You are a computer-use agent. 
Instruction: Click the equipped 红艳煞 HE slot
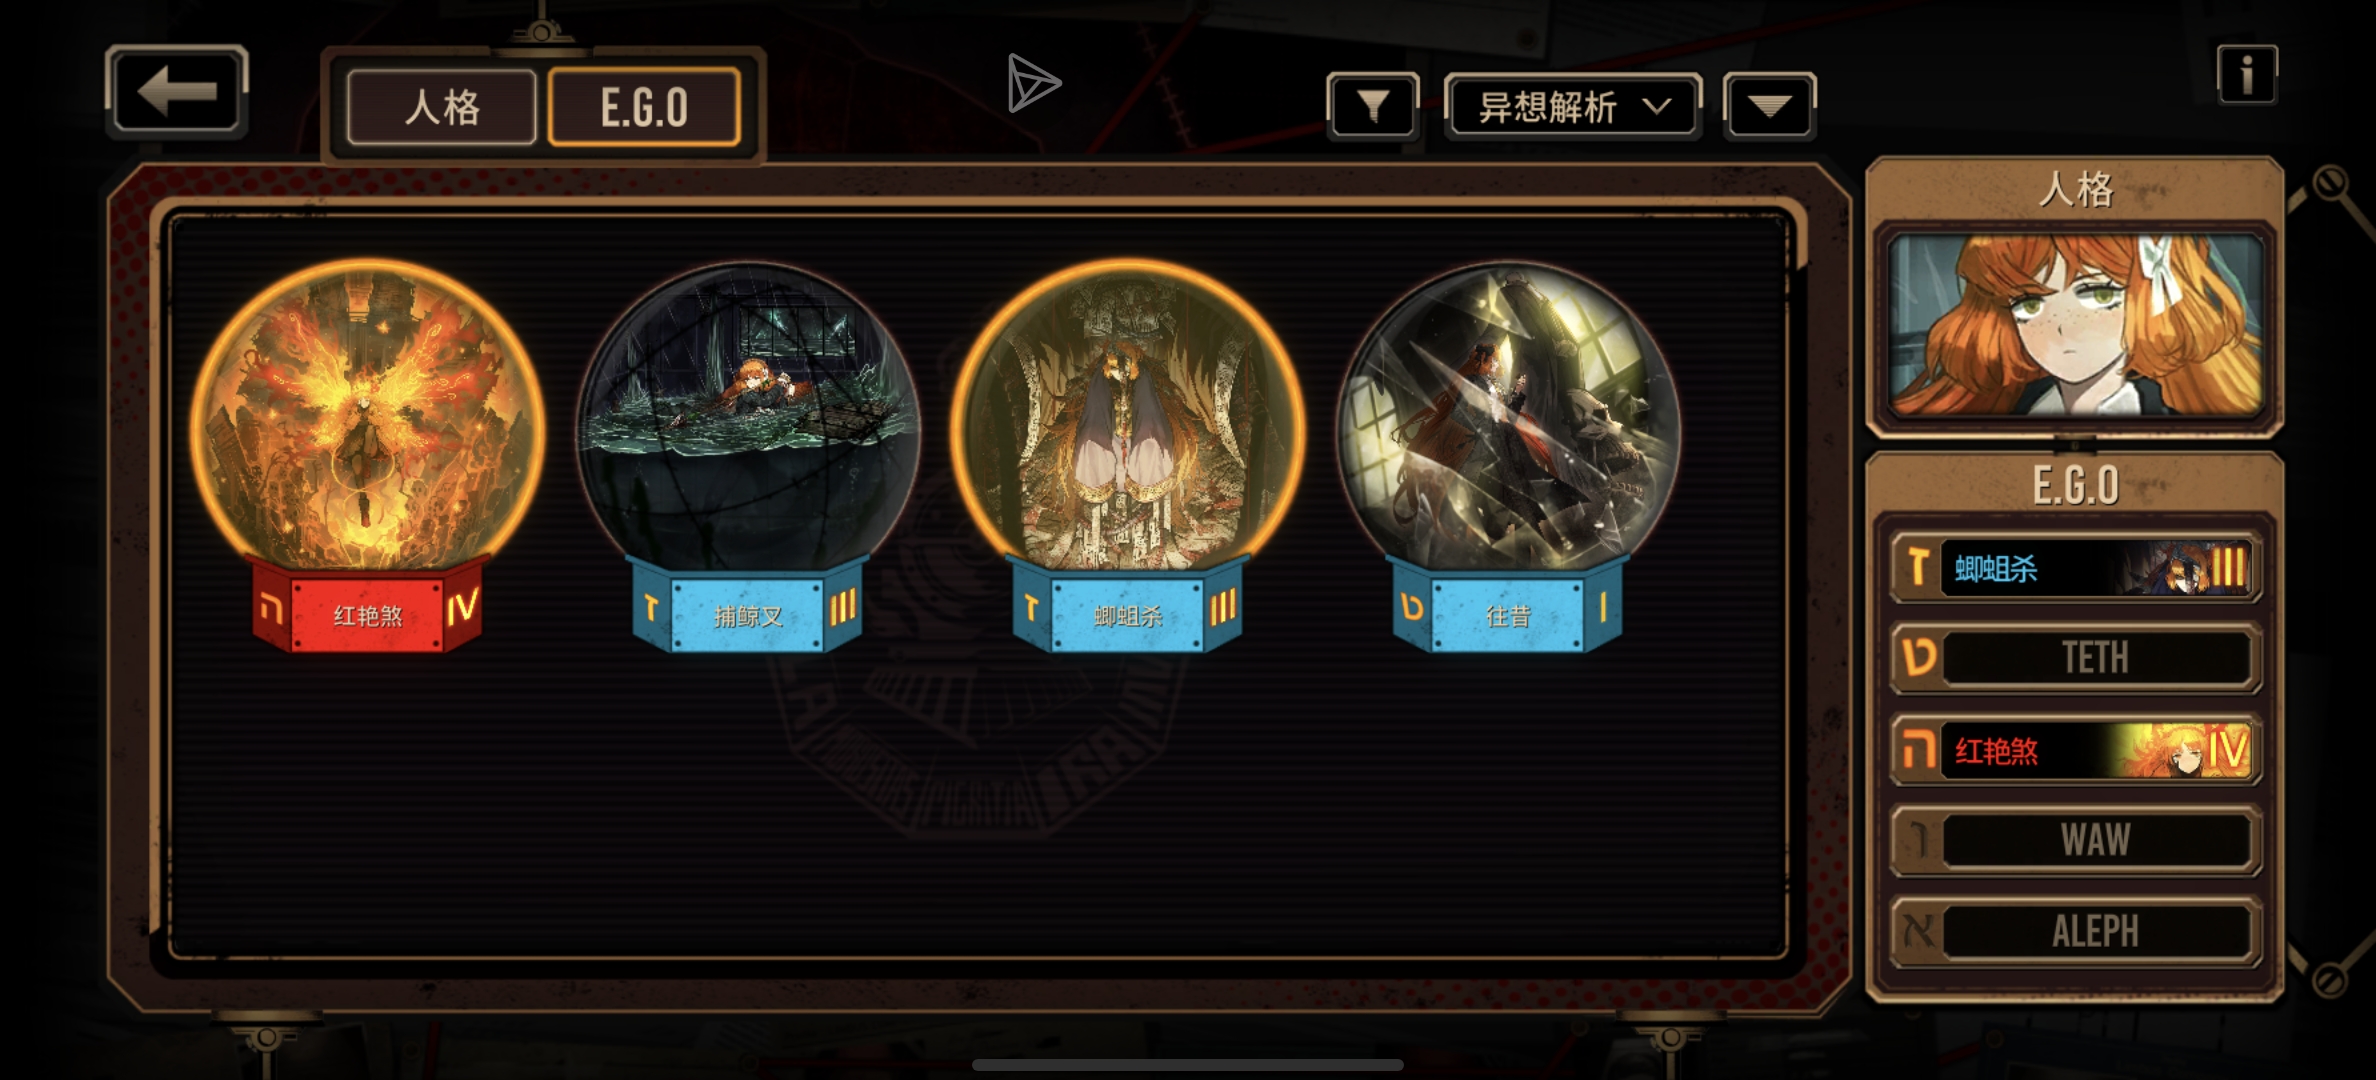pos(2075,750)
